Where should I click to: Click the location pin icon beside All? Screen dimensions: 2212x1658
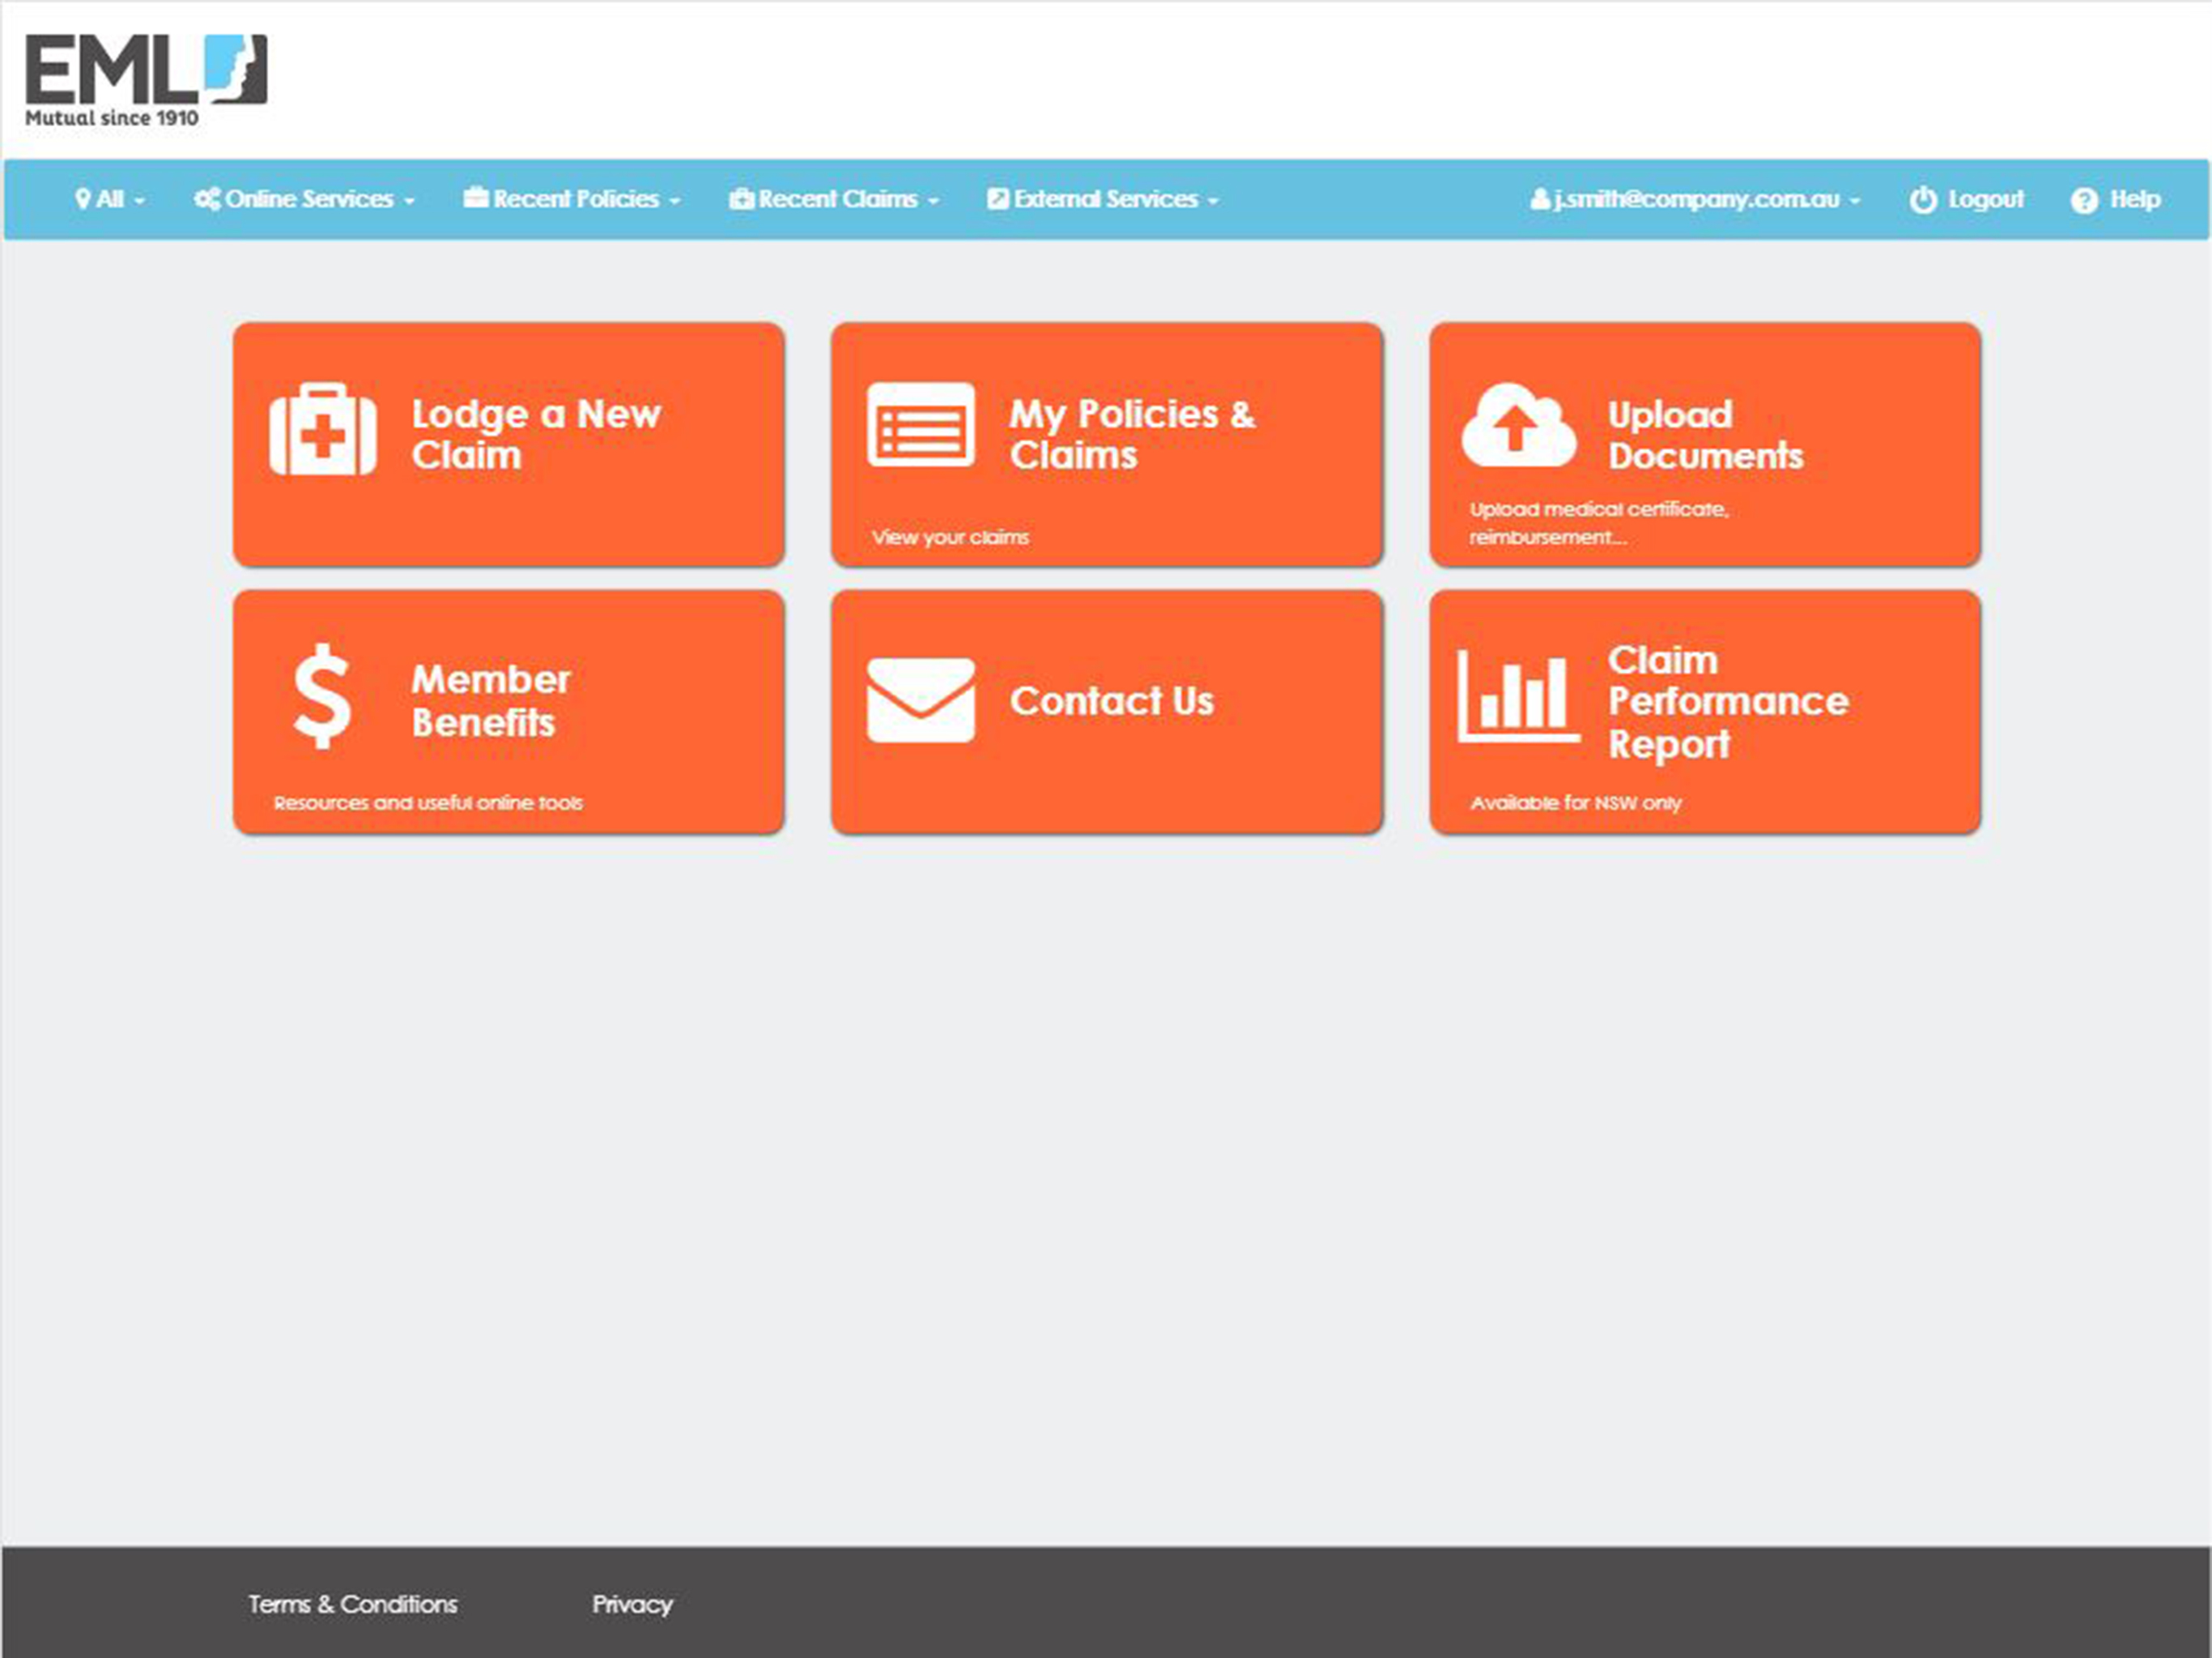(x=83, y=199)
